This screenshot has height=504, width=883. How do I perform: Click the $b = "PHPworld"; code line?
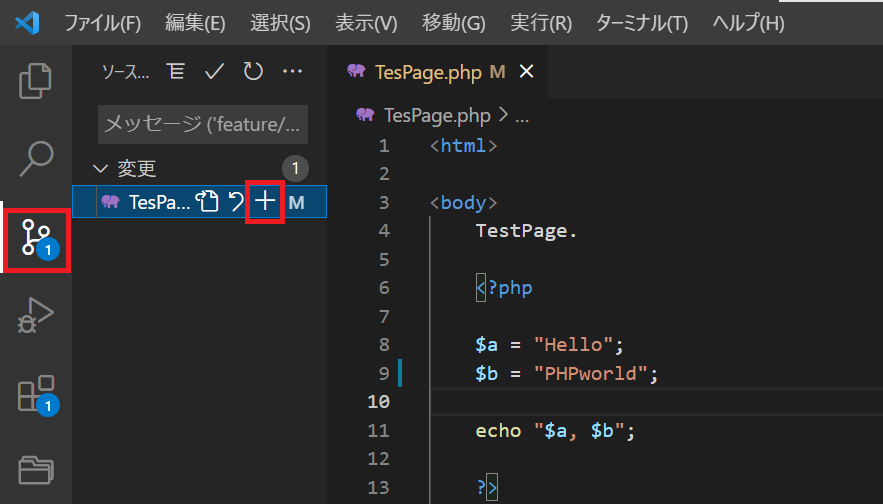coord(567,373)
